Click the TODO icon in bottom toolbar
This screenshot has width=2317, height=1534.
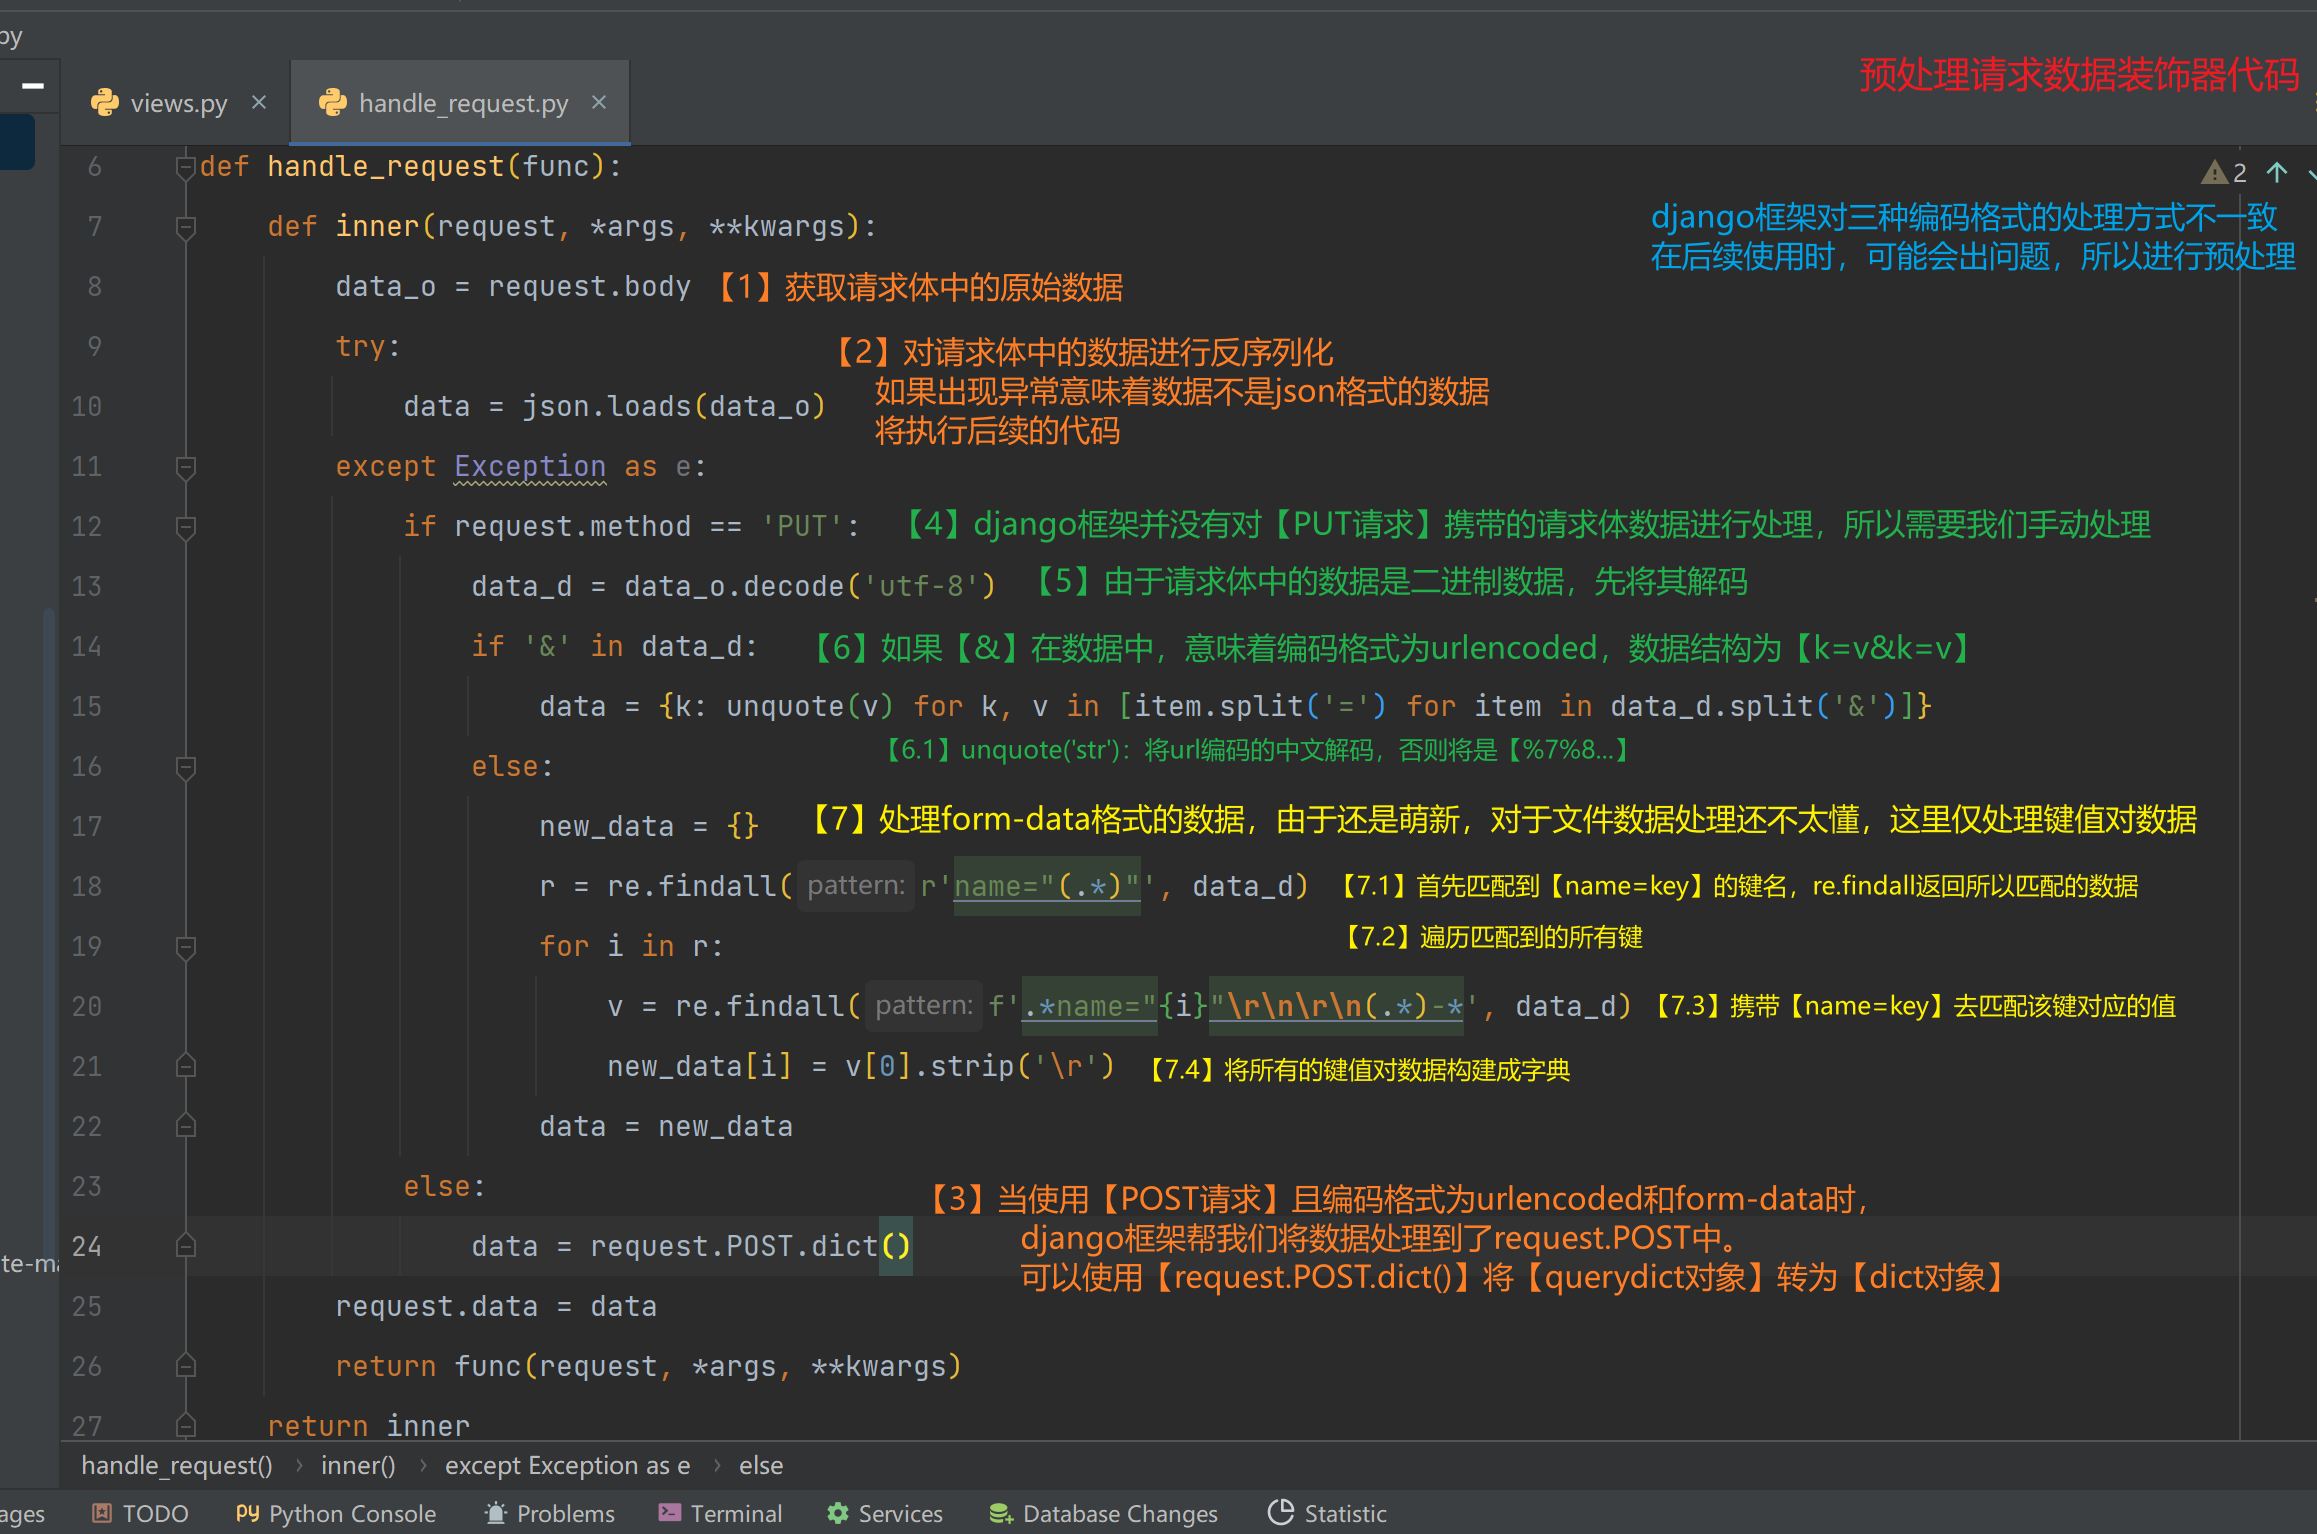click(x=101, y=1513)
